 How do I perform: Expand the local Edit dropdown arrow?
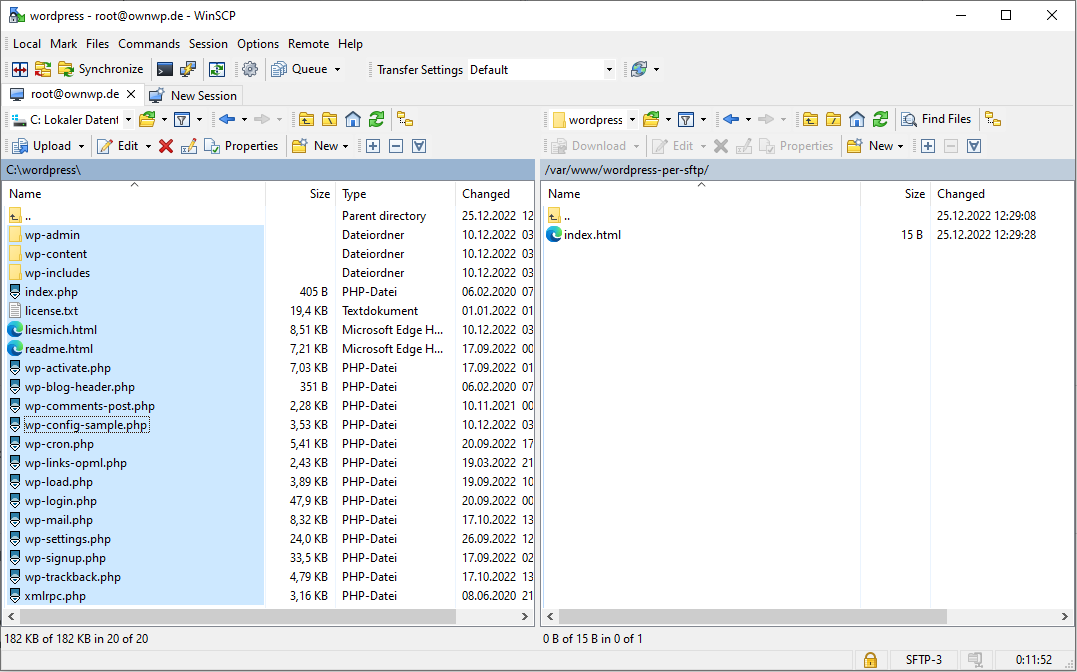(148, 146)
